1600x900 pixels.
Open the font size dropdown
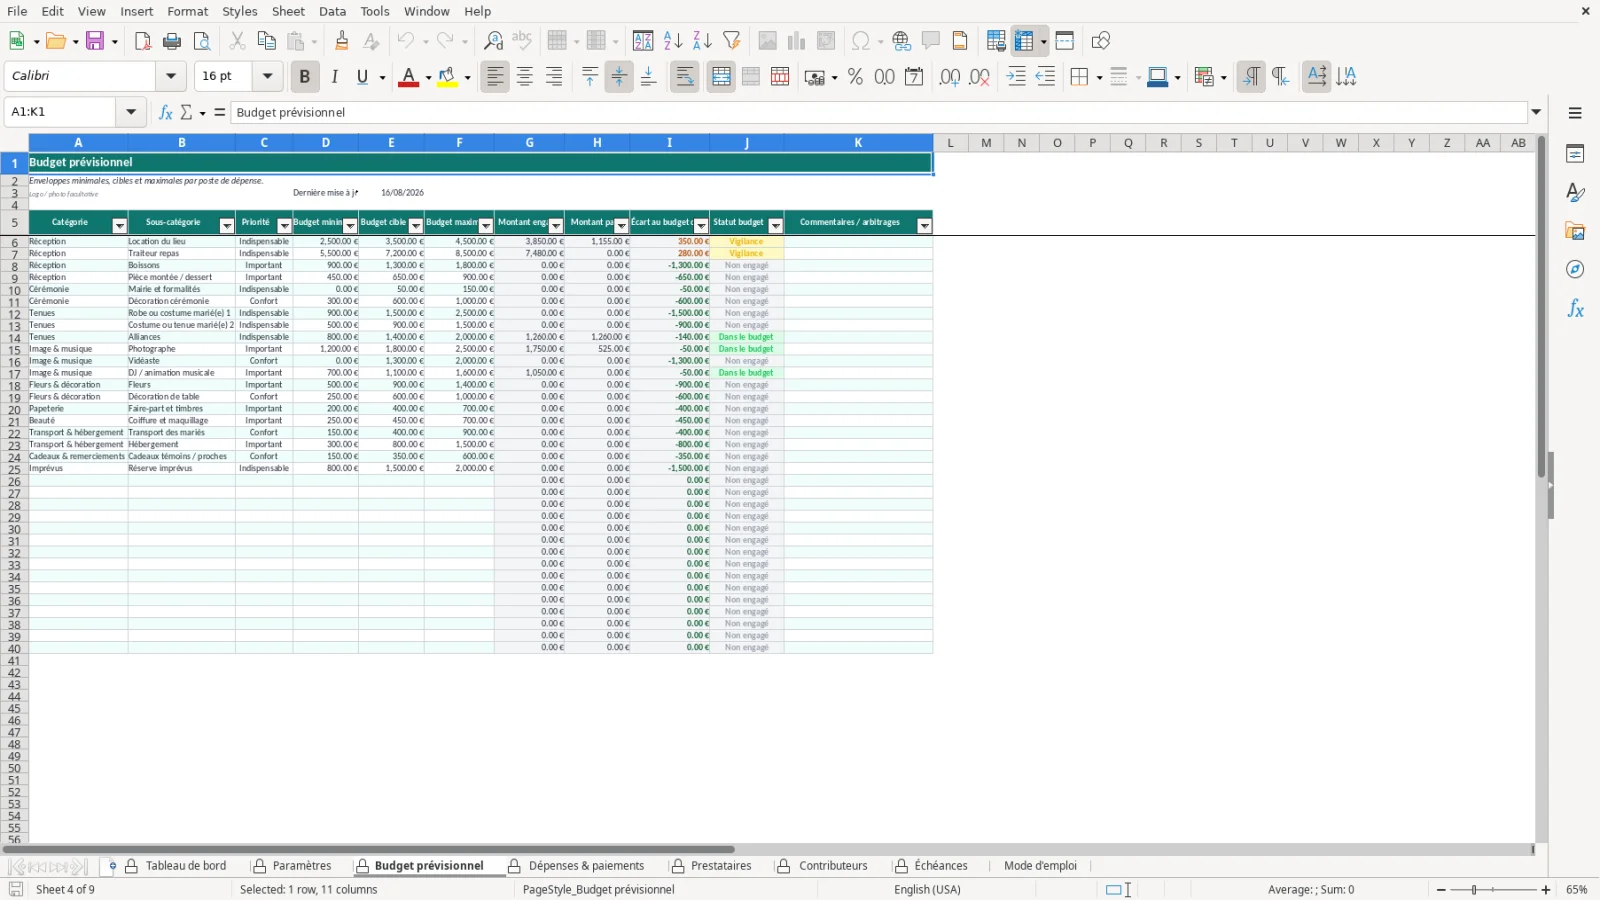coord(267,76)
